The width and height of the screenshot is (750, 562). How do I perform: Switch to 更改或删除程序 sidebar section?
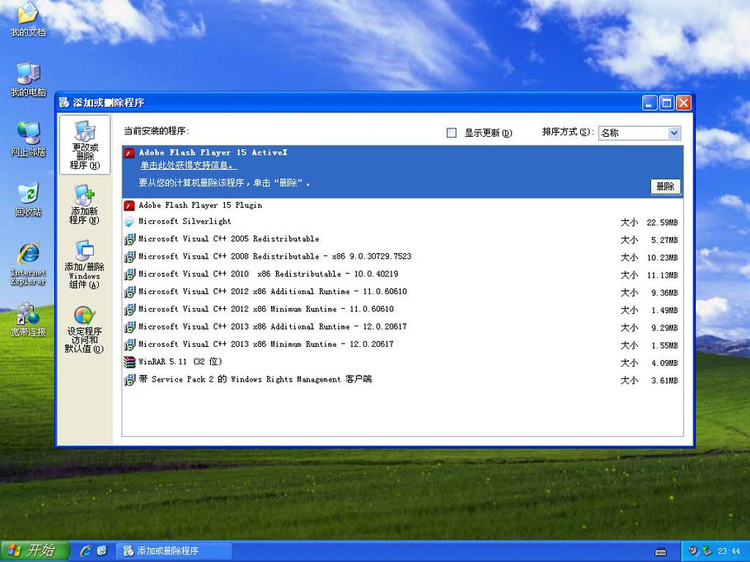coord(85,144)
